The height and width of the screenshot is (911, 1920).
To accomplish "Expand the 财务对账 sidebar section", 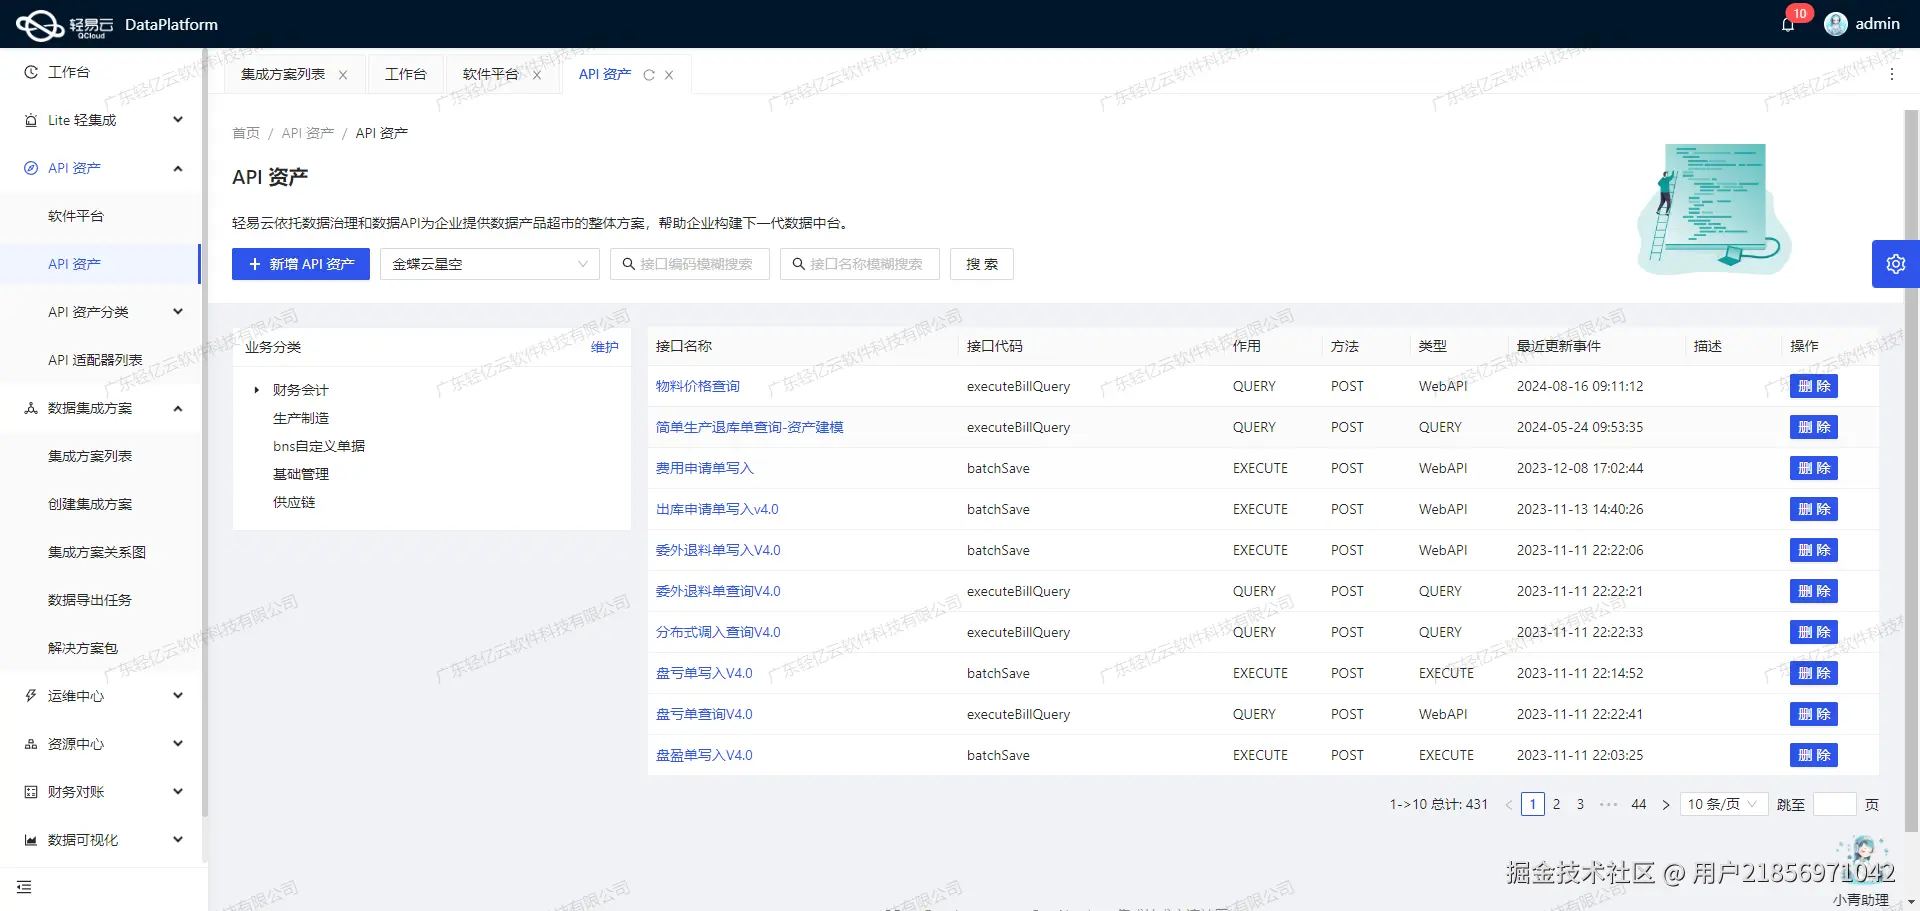I will [x=178, y=791].
